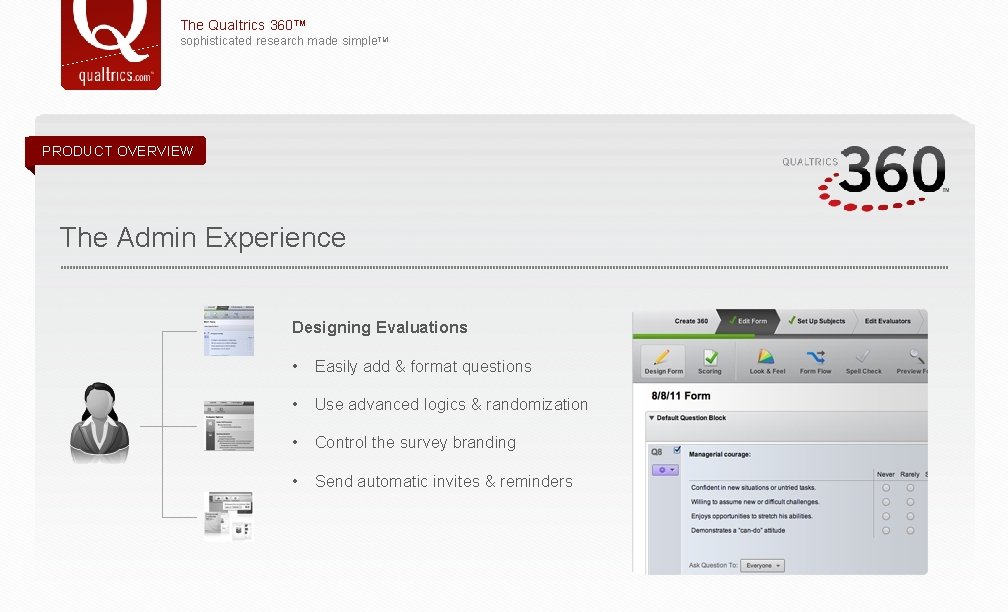Click the 8/8/11 Form title

(x=681, y=396)
